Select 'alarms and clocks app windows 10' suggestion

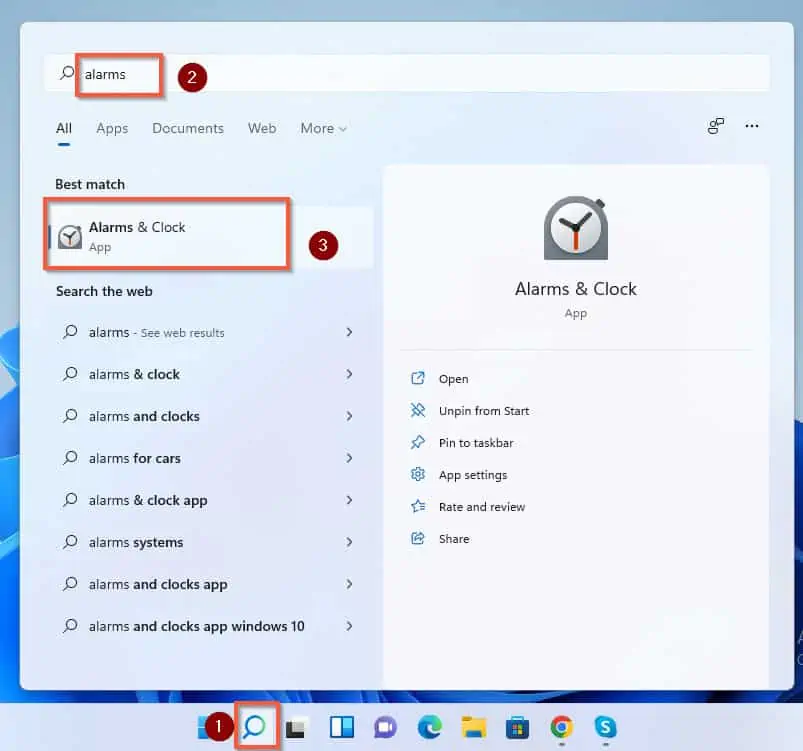[209, 626]
